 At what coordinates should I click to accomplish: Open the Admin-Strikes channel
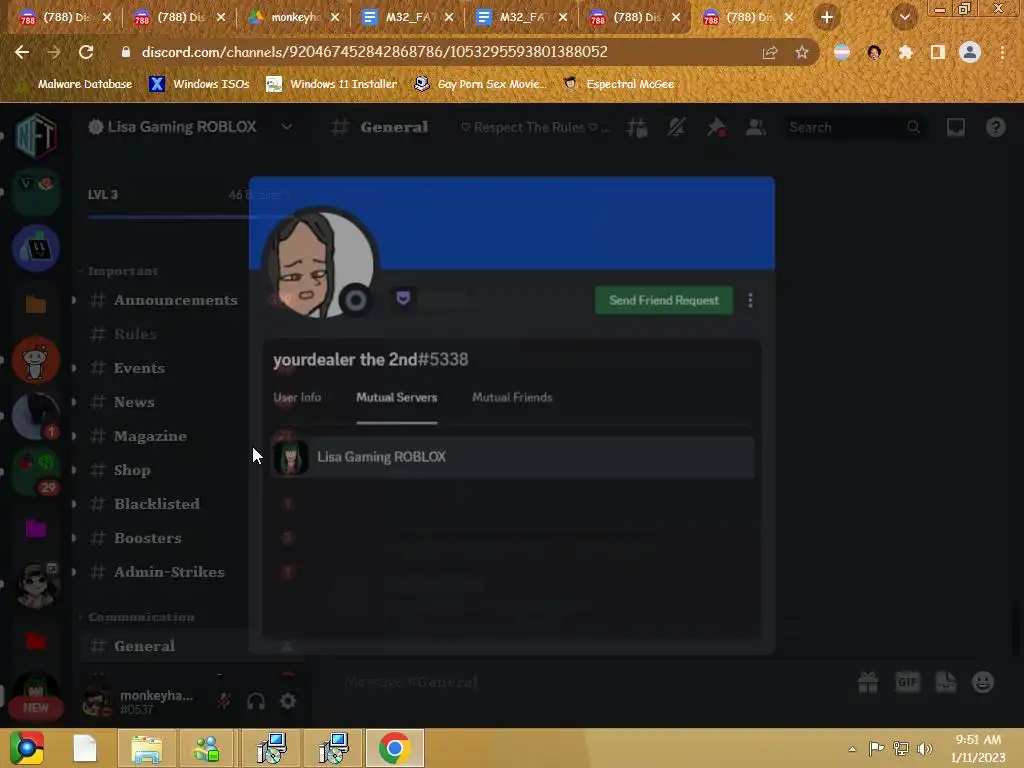coord(168,571)
